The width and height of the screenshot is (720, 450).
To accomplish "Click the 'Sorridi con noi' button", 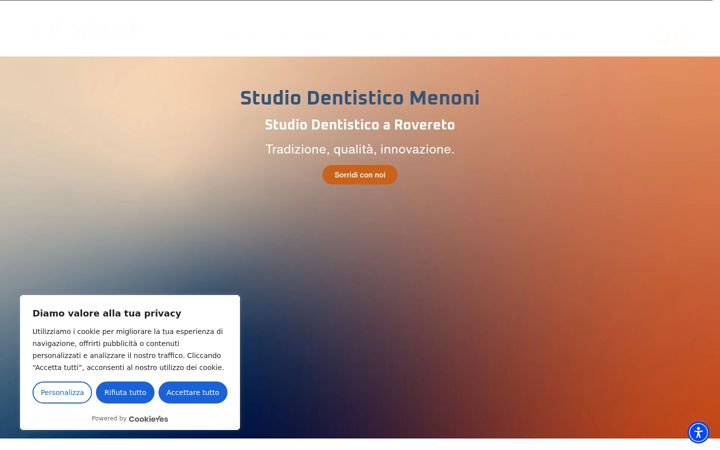I will tap(360, 175).
